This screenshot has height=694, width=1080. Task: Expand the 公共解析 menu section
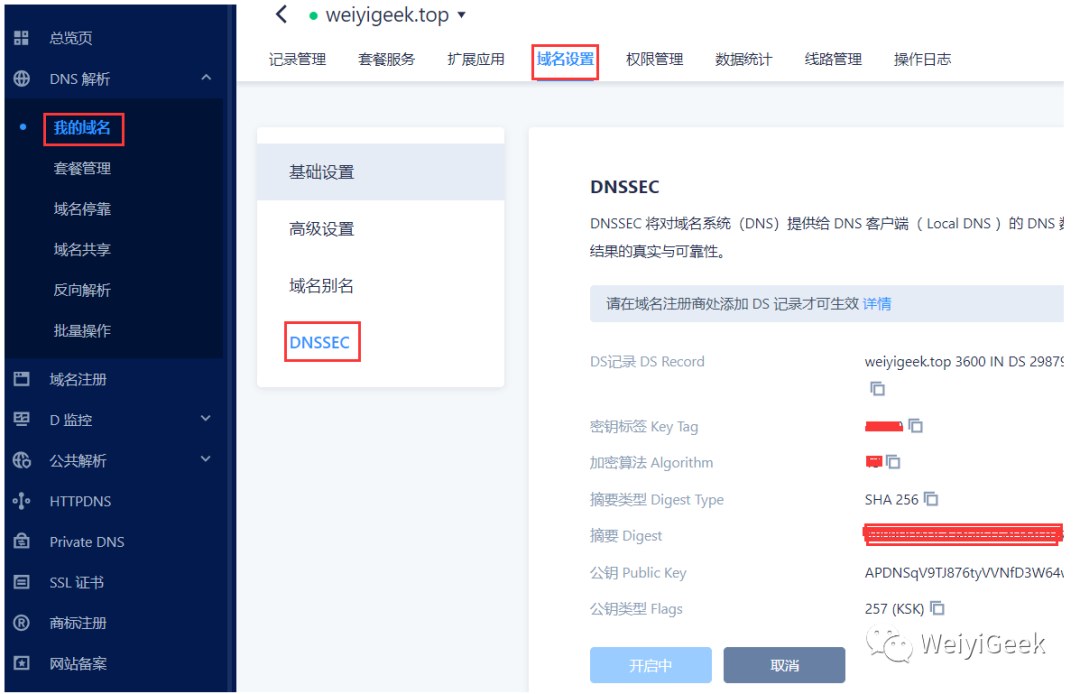pyautogui.click(x=205, y=459)
